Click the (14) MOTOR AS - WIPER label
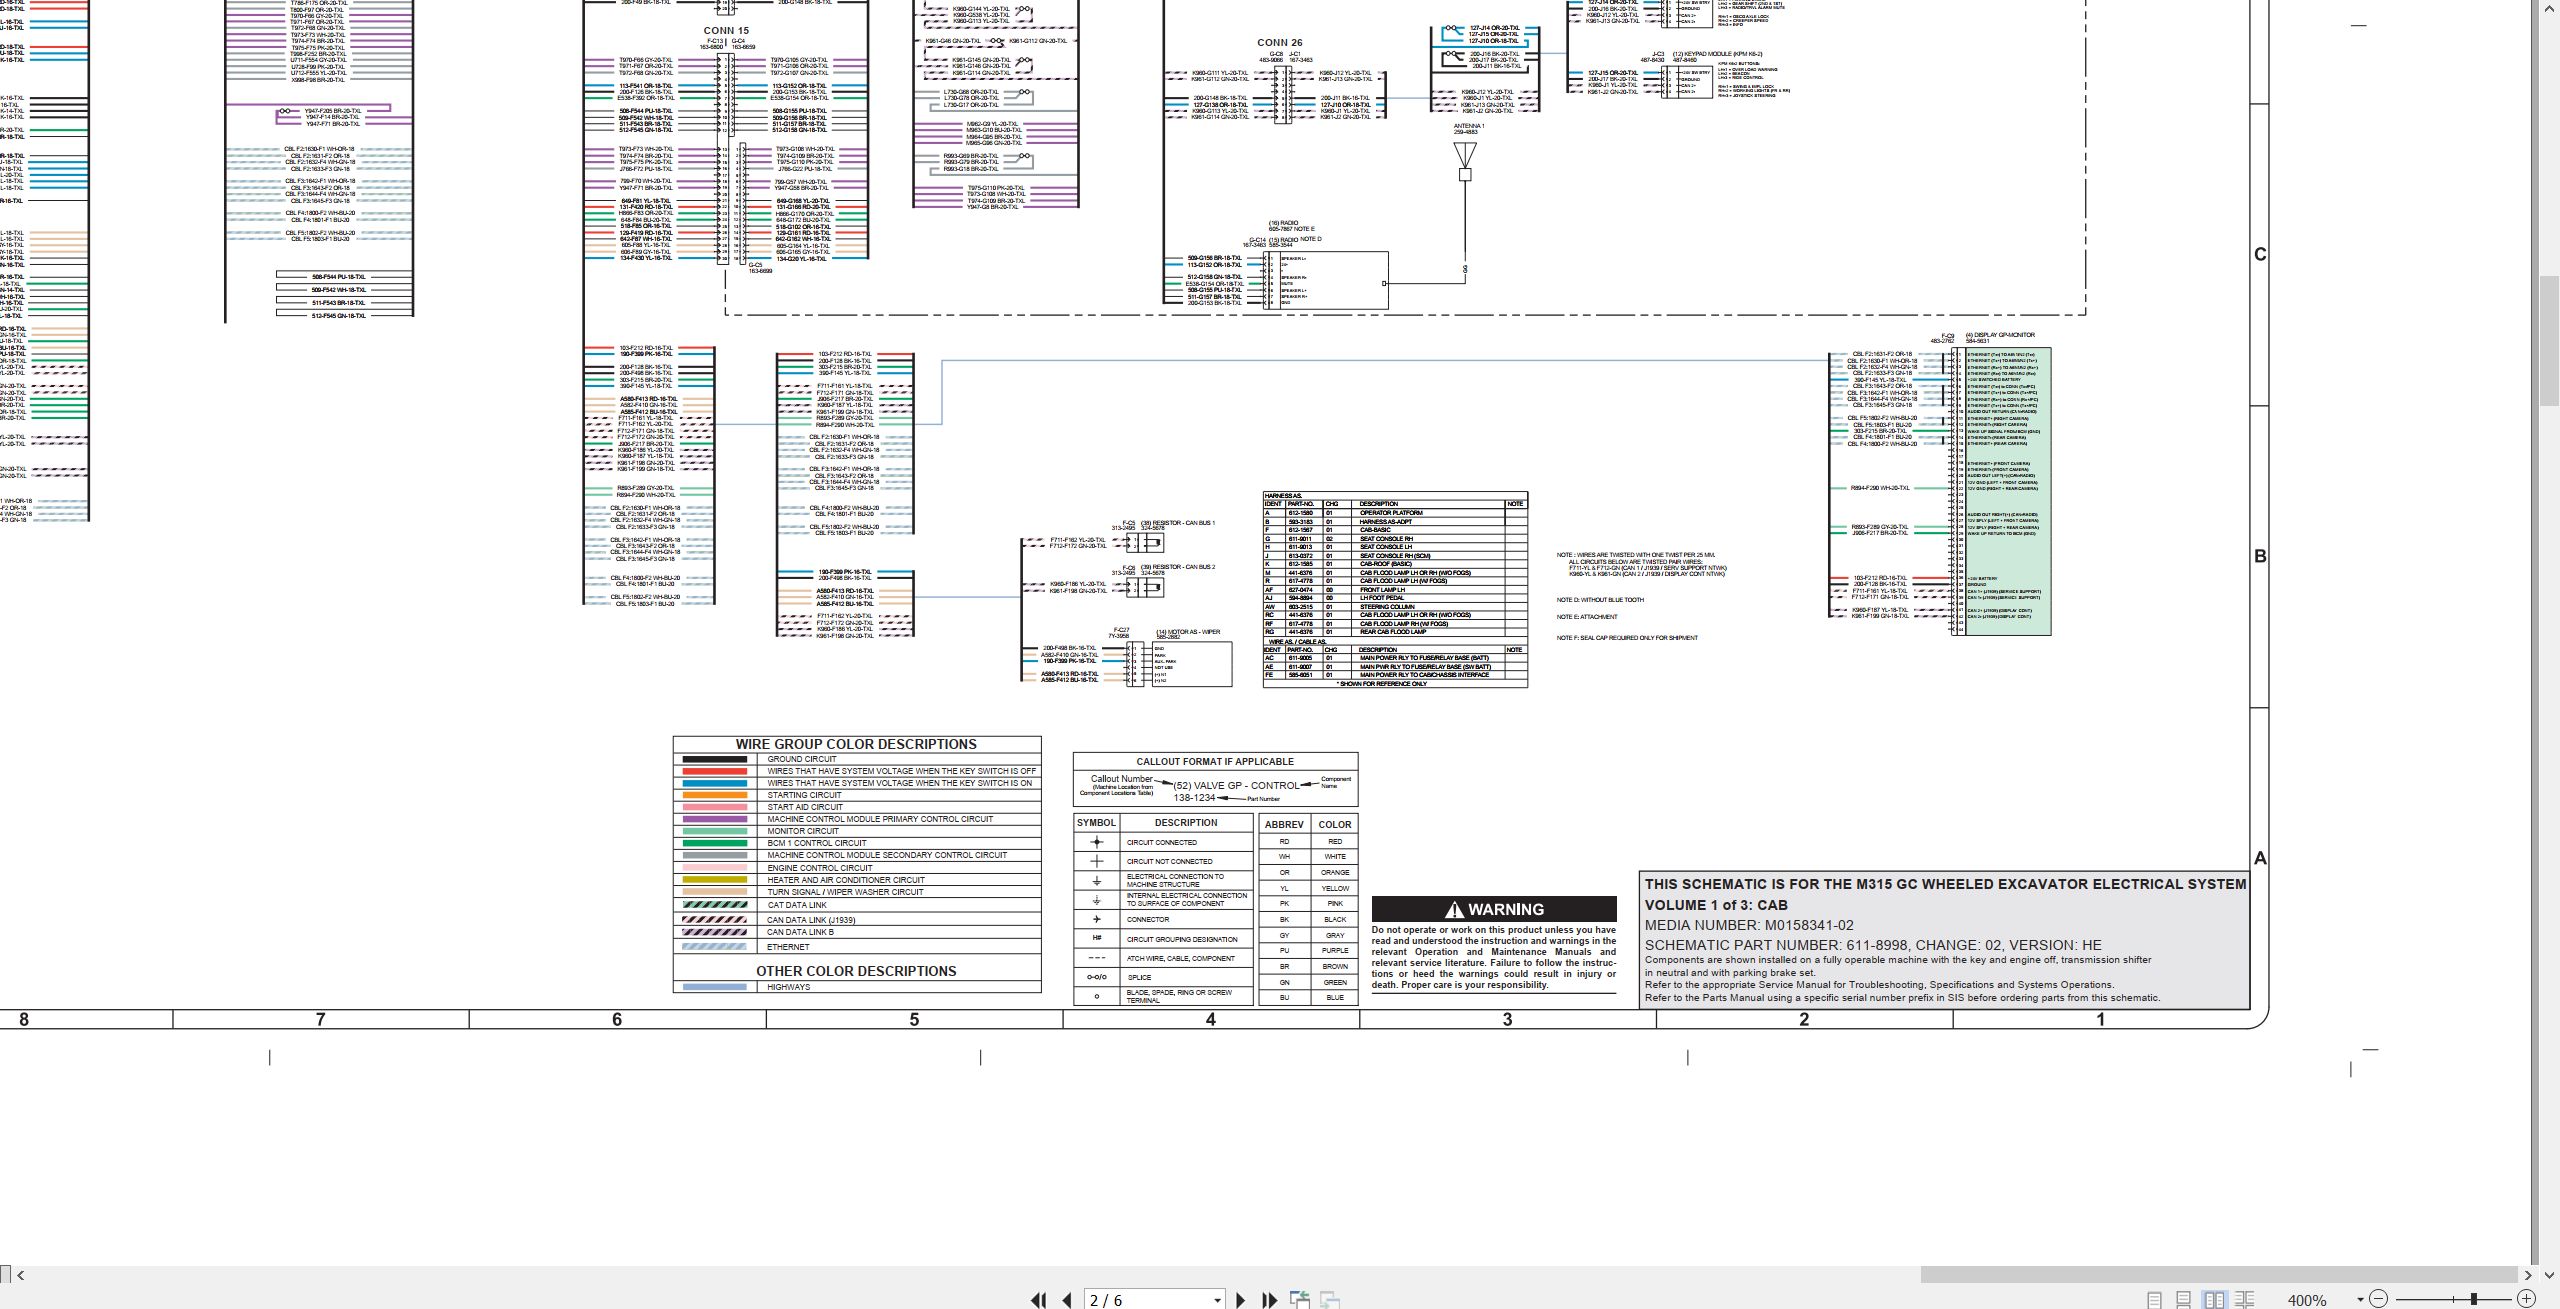Viewport: 2560px width, 1309px height. click(1188, 632)
